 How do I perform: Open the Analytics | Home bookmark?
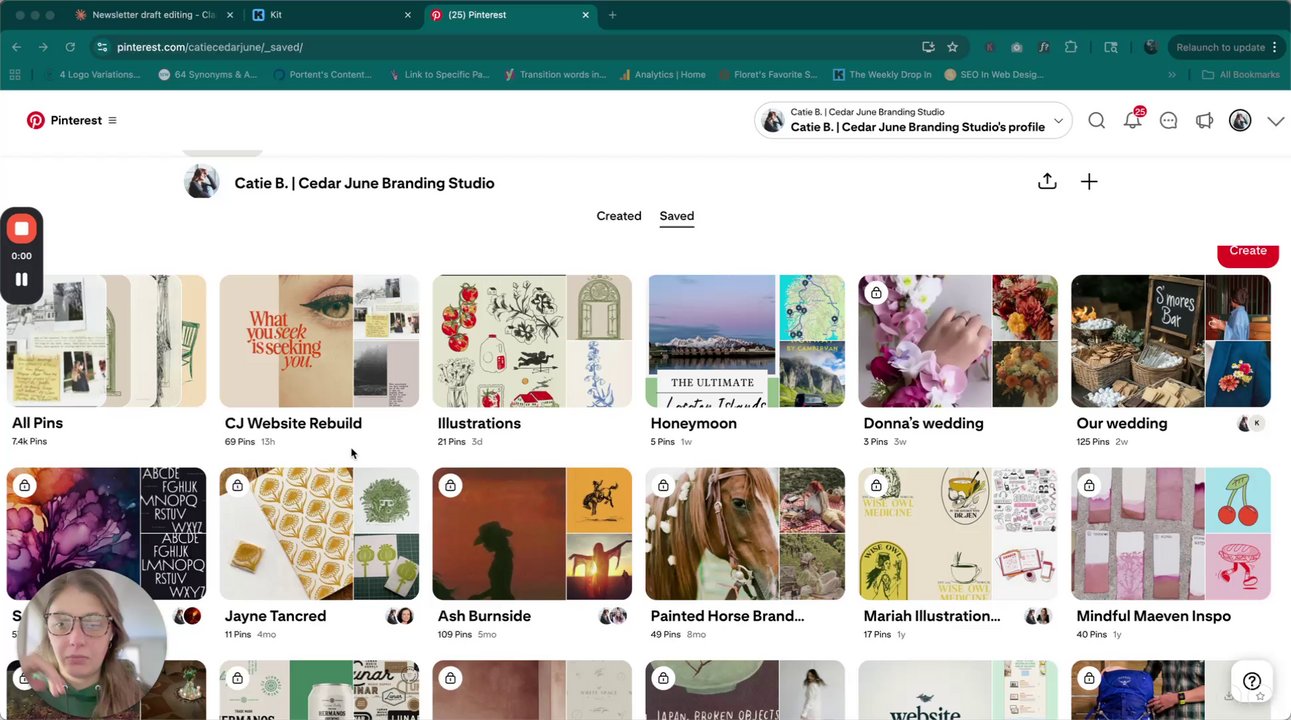[662, 74]
